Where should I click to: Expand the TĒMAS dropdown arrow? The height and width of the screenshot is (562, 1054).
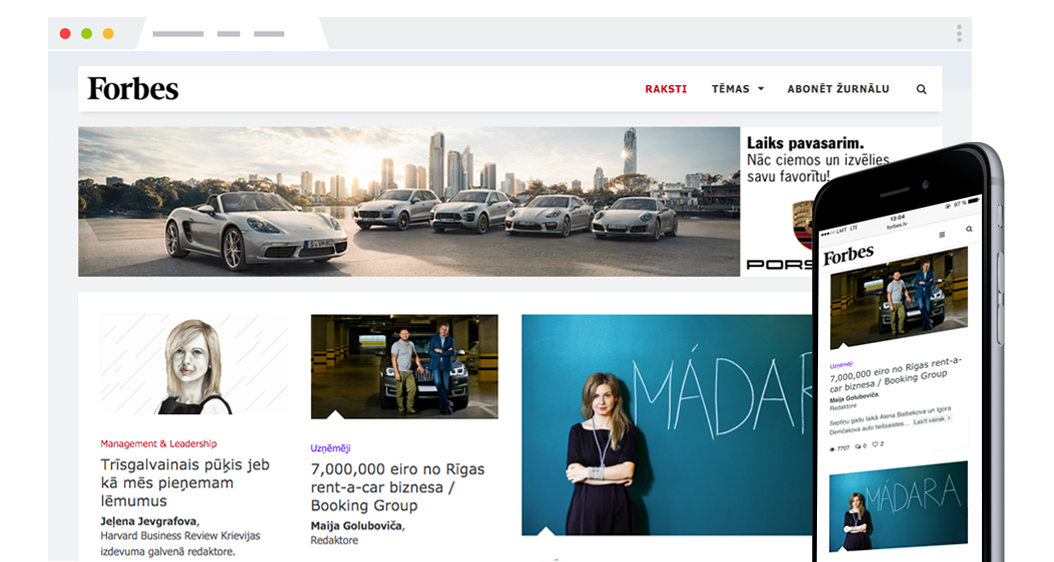(x=761, y=89)
